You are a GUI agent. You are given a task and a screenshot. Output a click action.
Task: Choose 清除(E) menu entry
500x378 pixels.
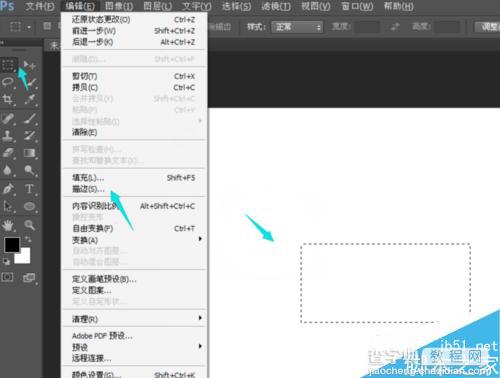(x=134, y=132)
